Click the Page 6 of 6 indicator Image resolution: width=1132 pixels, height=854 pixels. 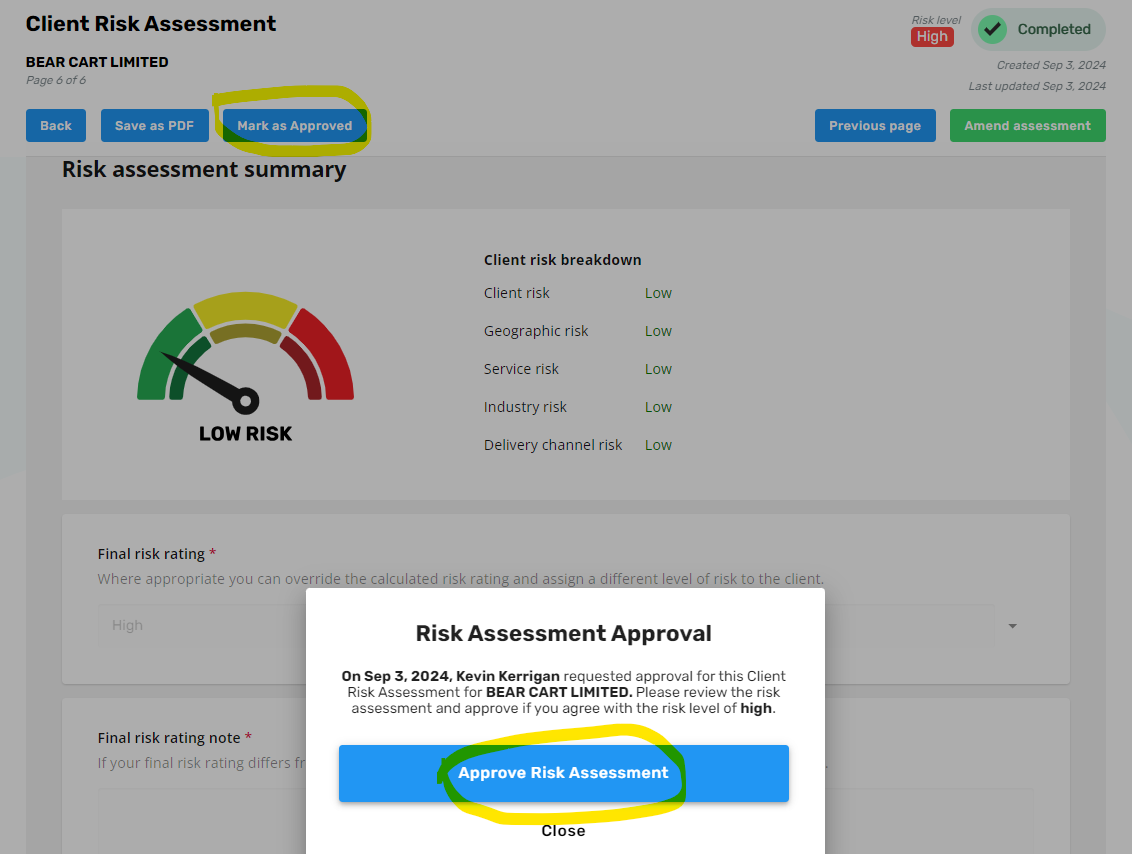(x=56, y=80)
